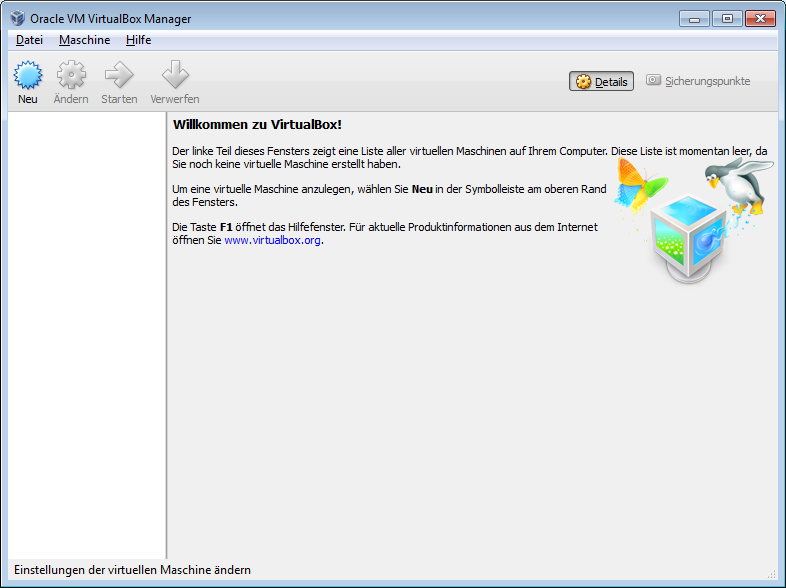The image size is (786, 588).
Task: Click the bold 'Neu' word in welcome text
Action: tap(422, 189)
